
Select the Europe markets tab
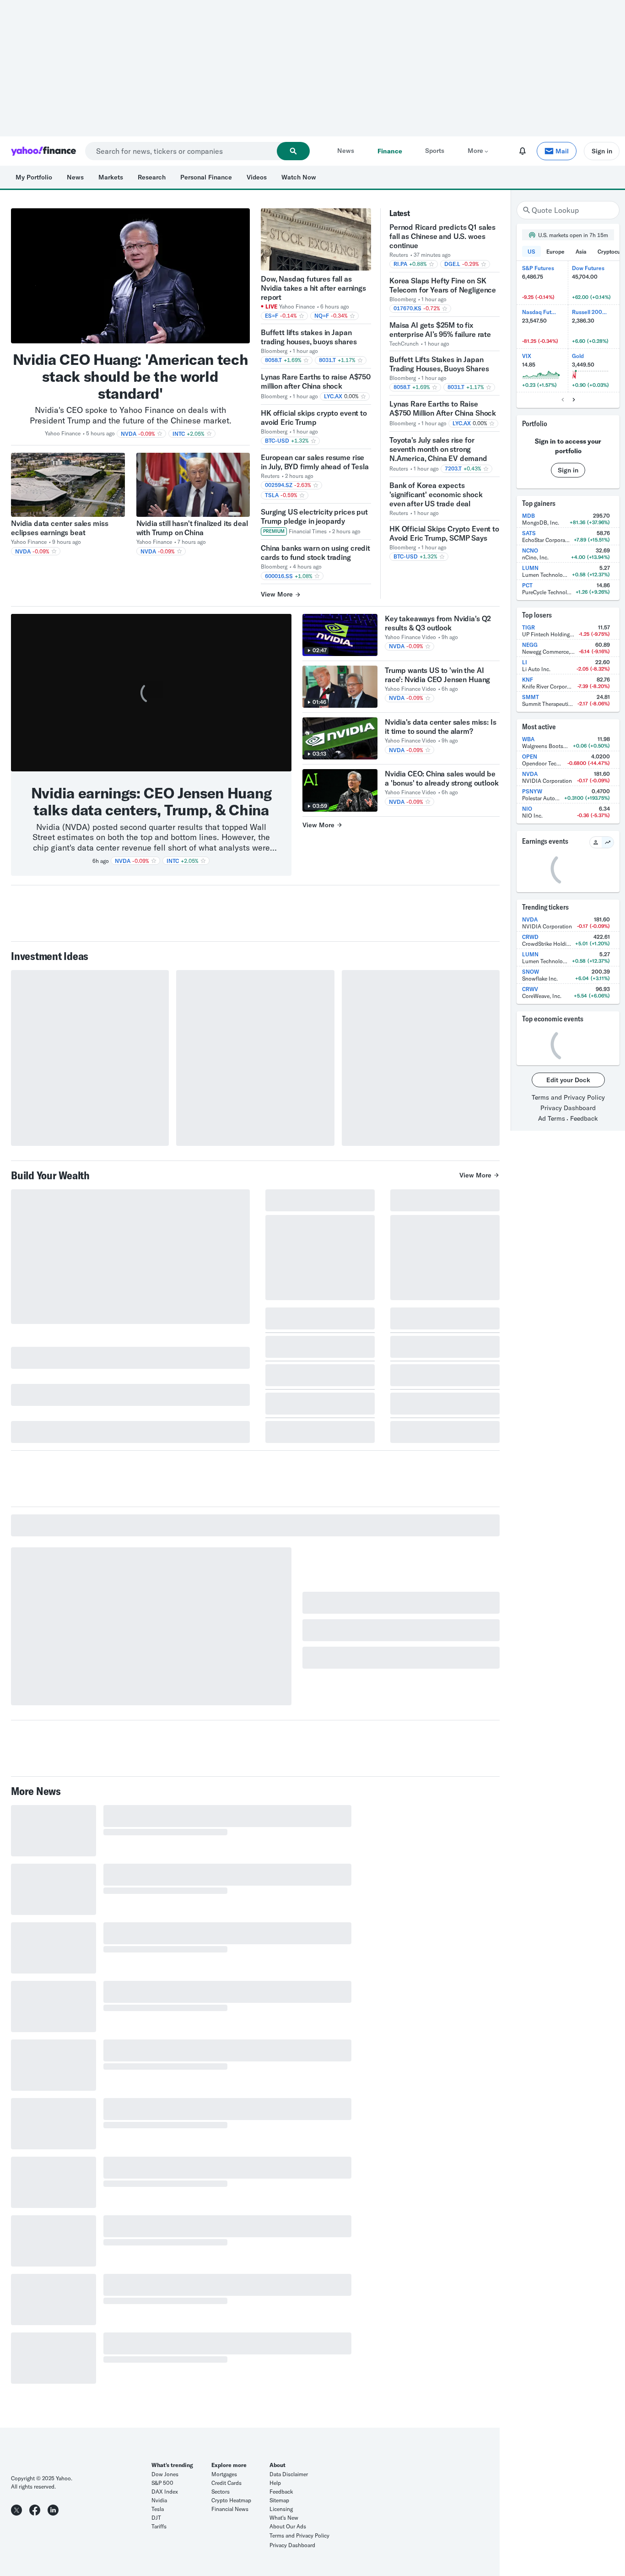click(555, 252)
